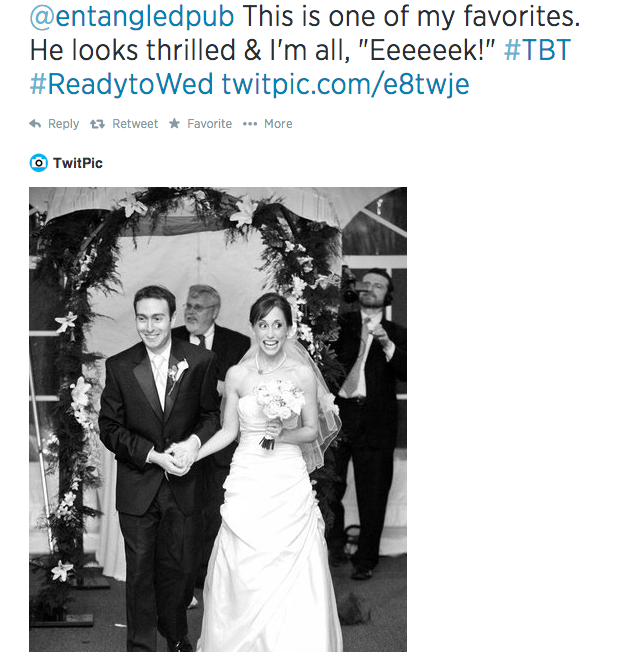Click the Retweet arrows icon
The width and height of the screenshot is (625, 652).
(97, 124)
